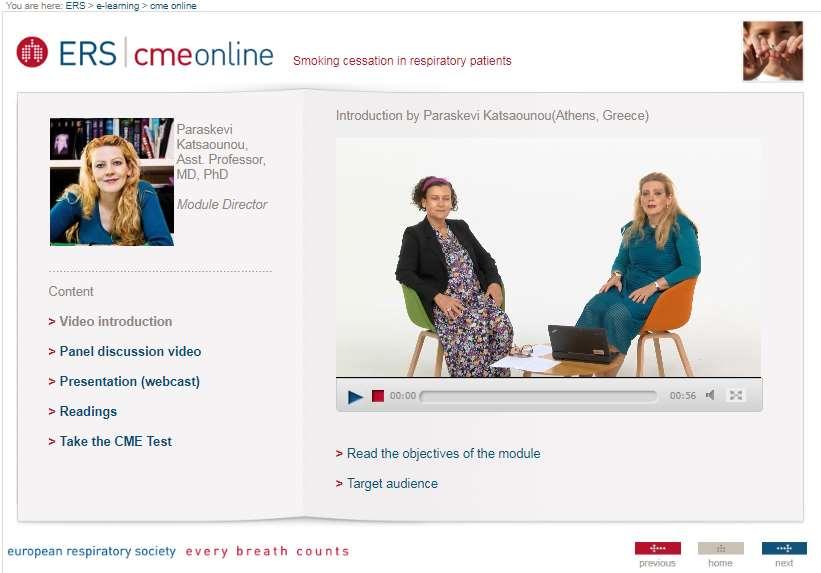Select Take the CME Test
Screen dimensions: 821x573
pyautogui.click(x=116, y=442)
